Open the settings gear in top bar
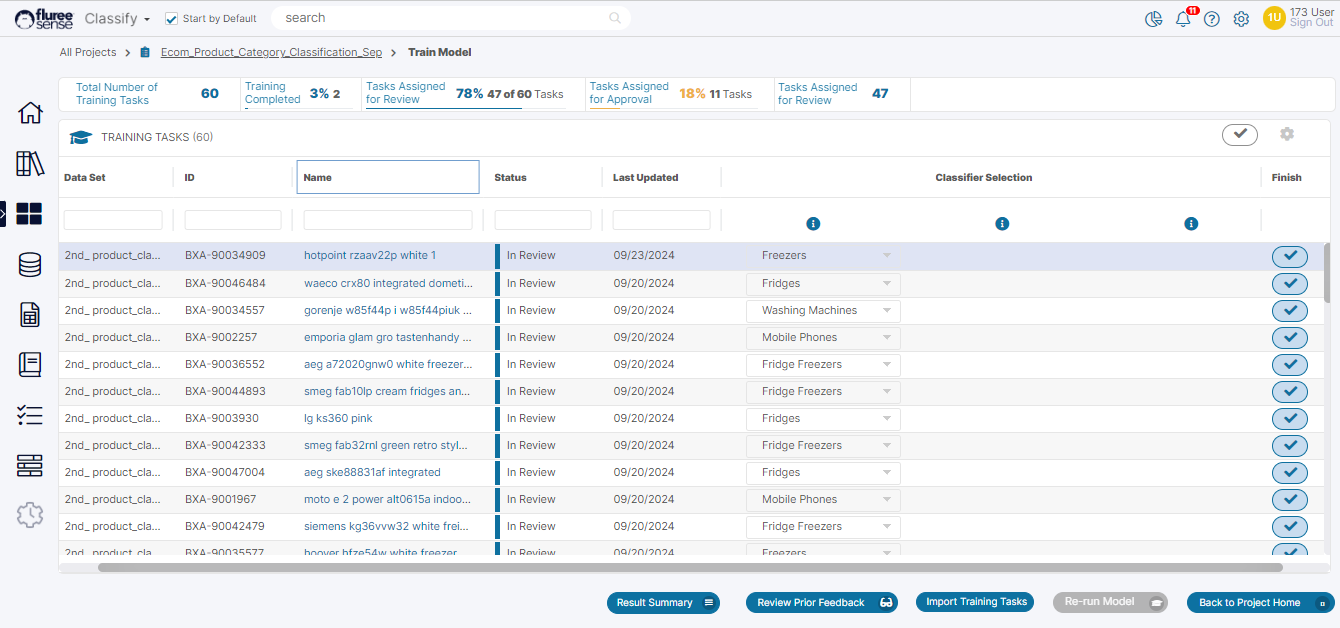 click(x=1241, y=19)
